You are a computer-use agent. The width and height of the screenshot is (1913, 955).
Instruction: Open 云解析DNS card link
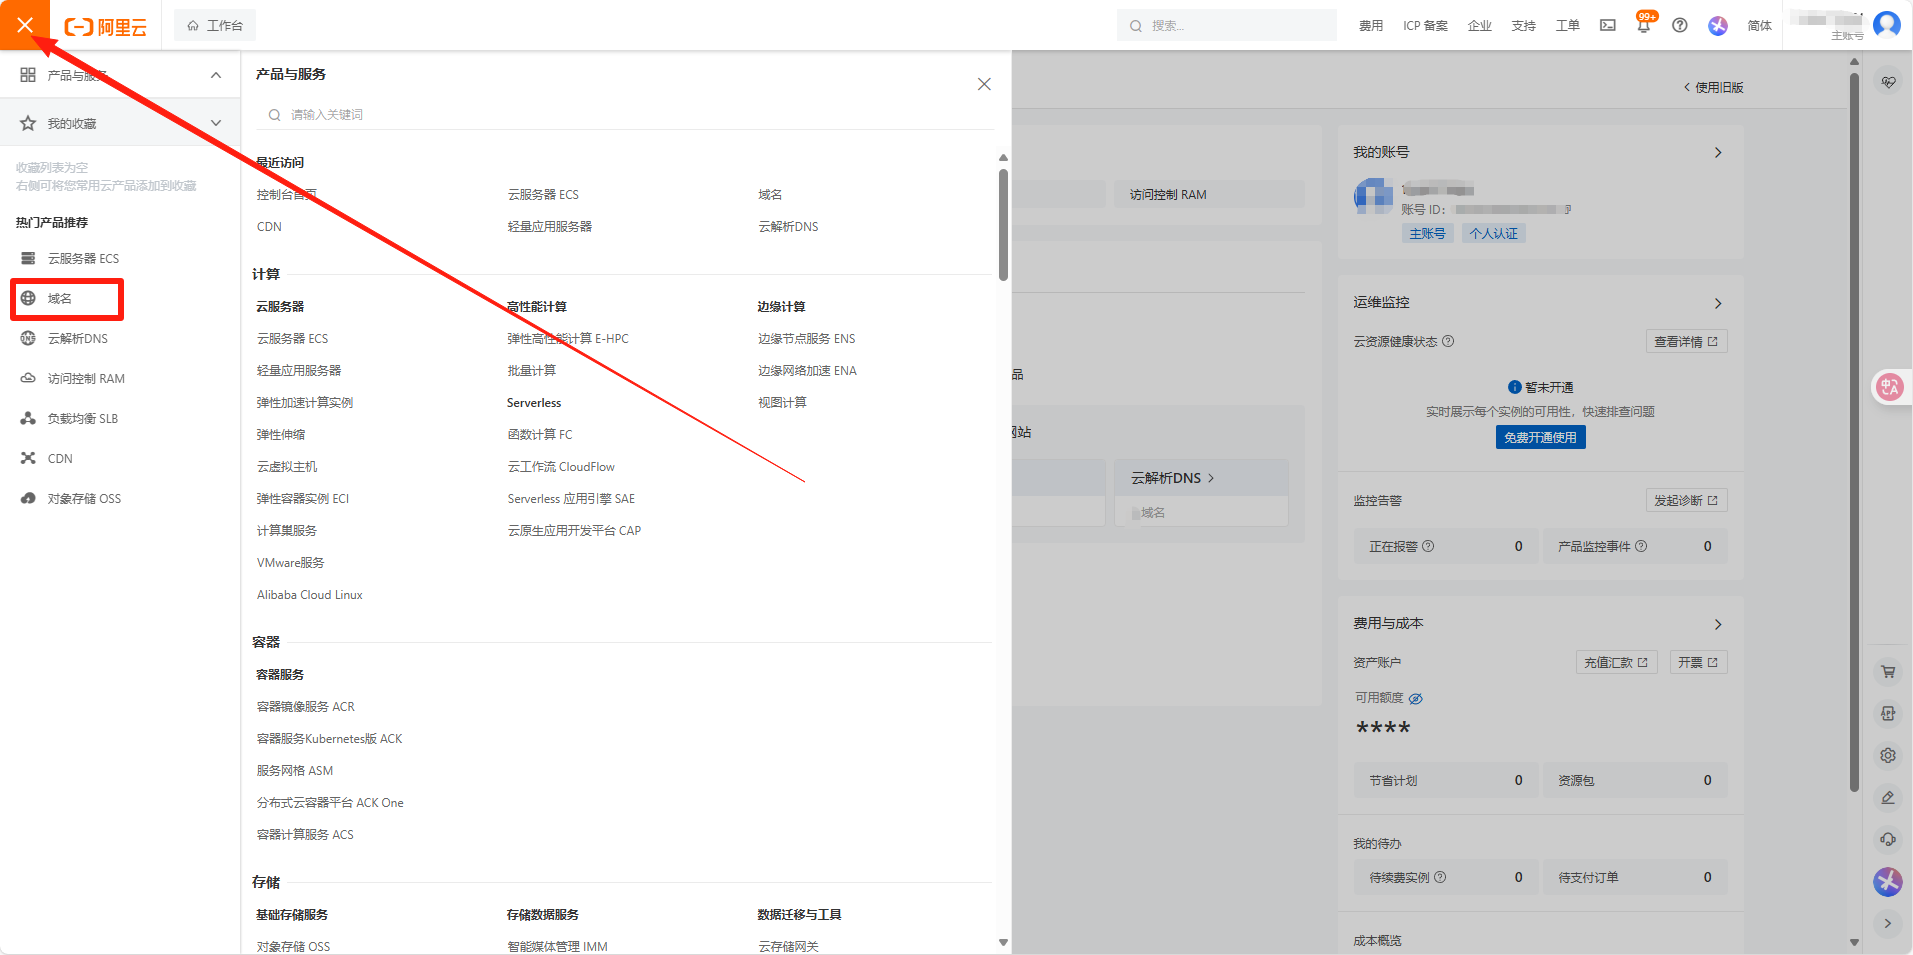click(x=1172, y=479)
